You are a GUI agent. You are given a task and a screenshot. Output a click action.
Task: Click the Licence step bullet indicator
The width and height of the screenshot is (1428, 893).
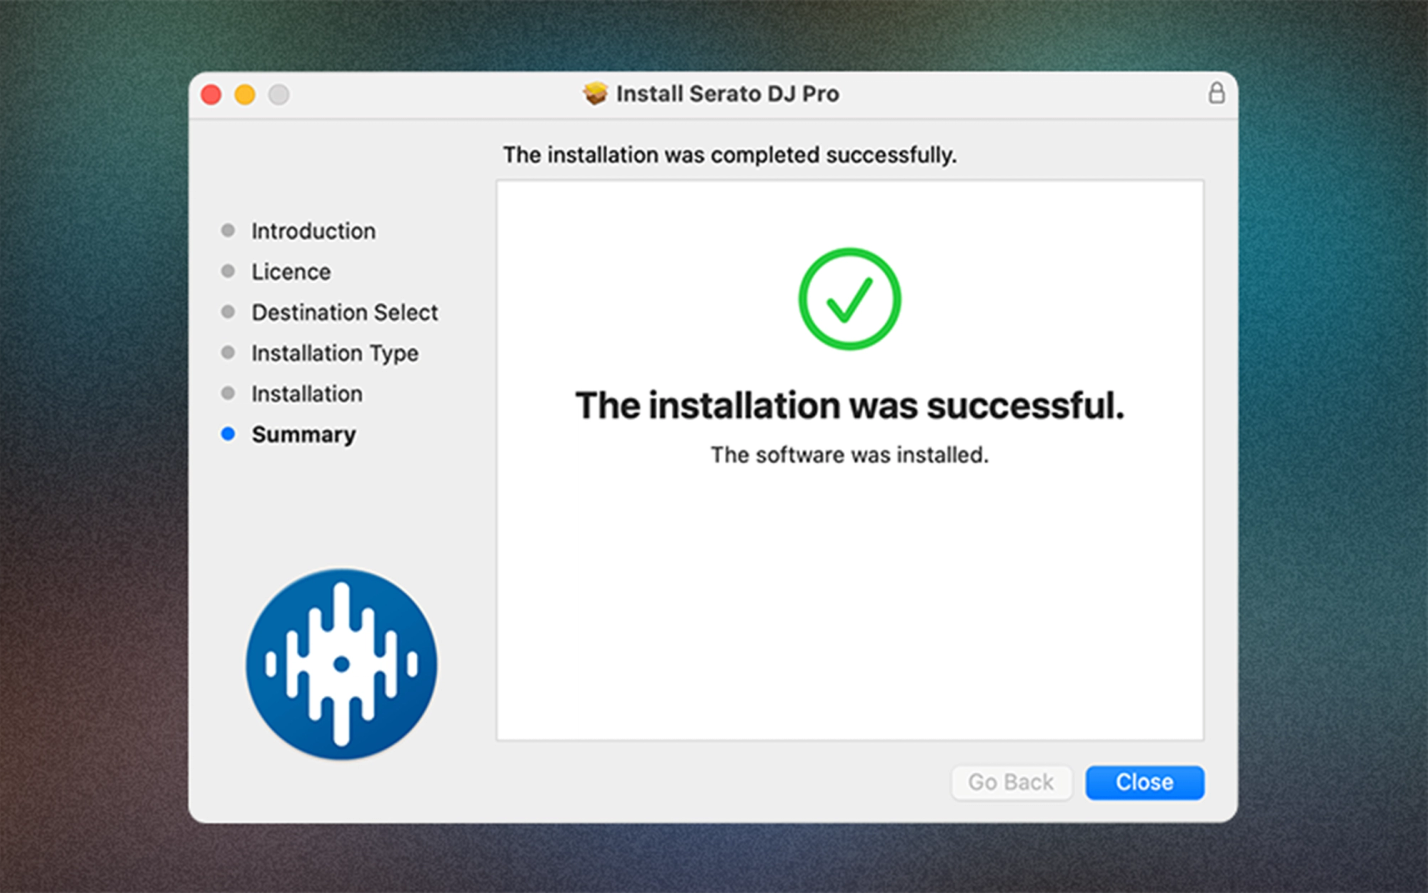[x=227, y=271]
